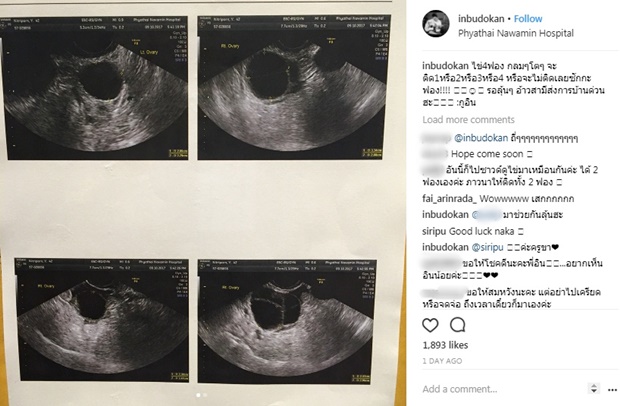This screenshot has height=406, width=620.
Task: Select the top-left Lt. Ovary ultrasound image
Action: (94, 88)
